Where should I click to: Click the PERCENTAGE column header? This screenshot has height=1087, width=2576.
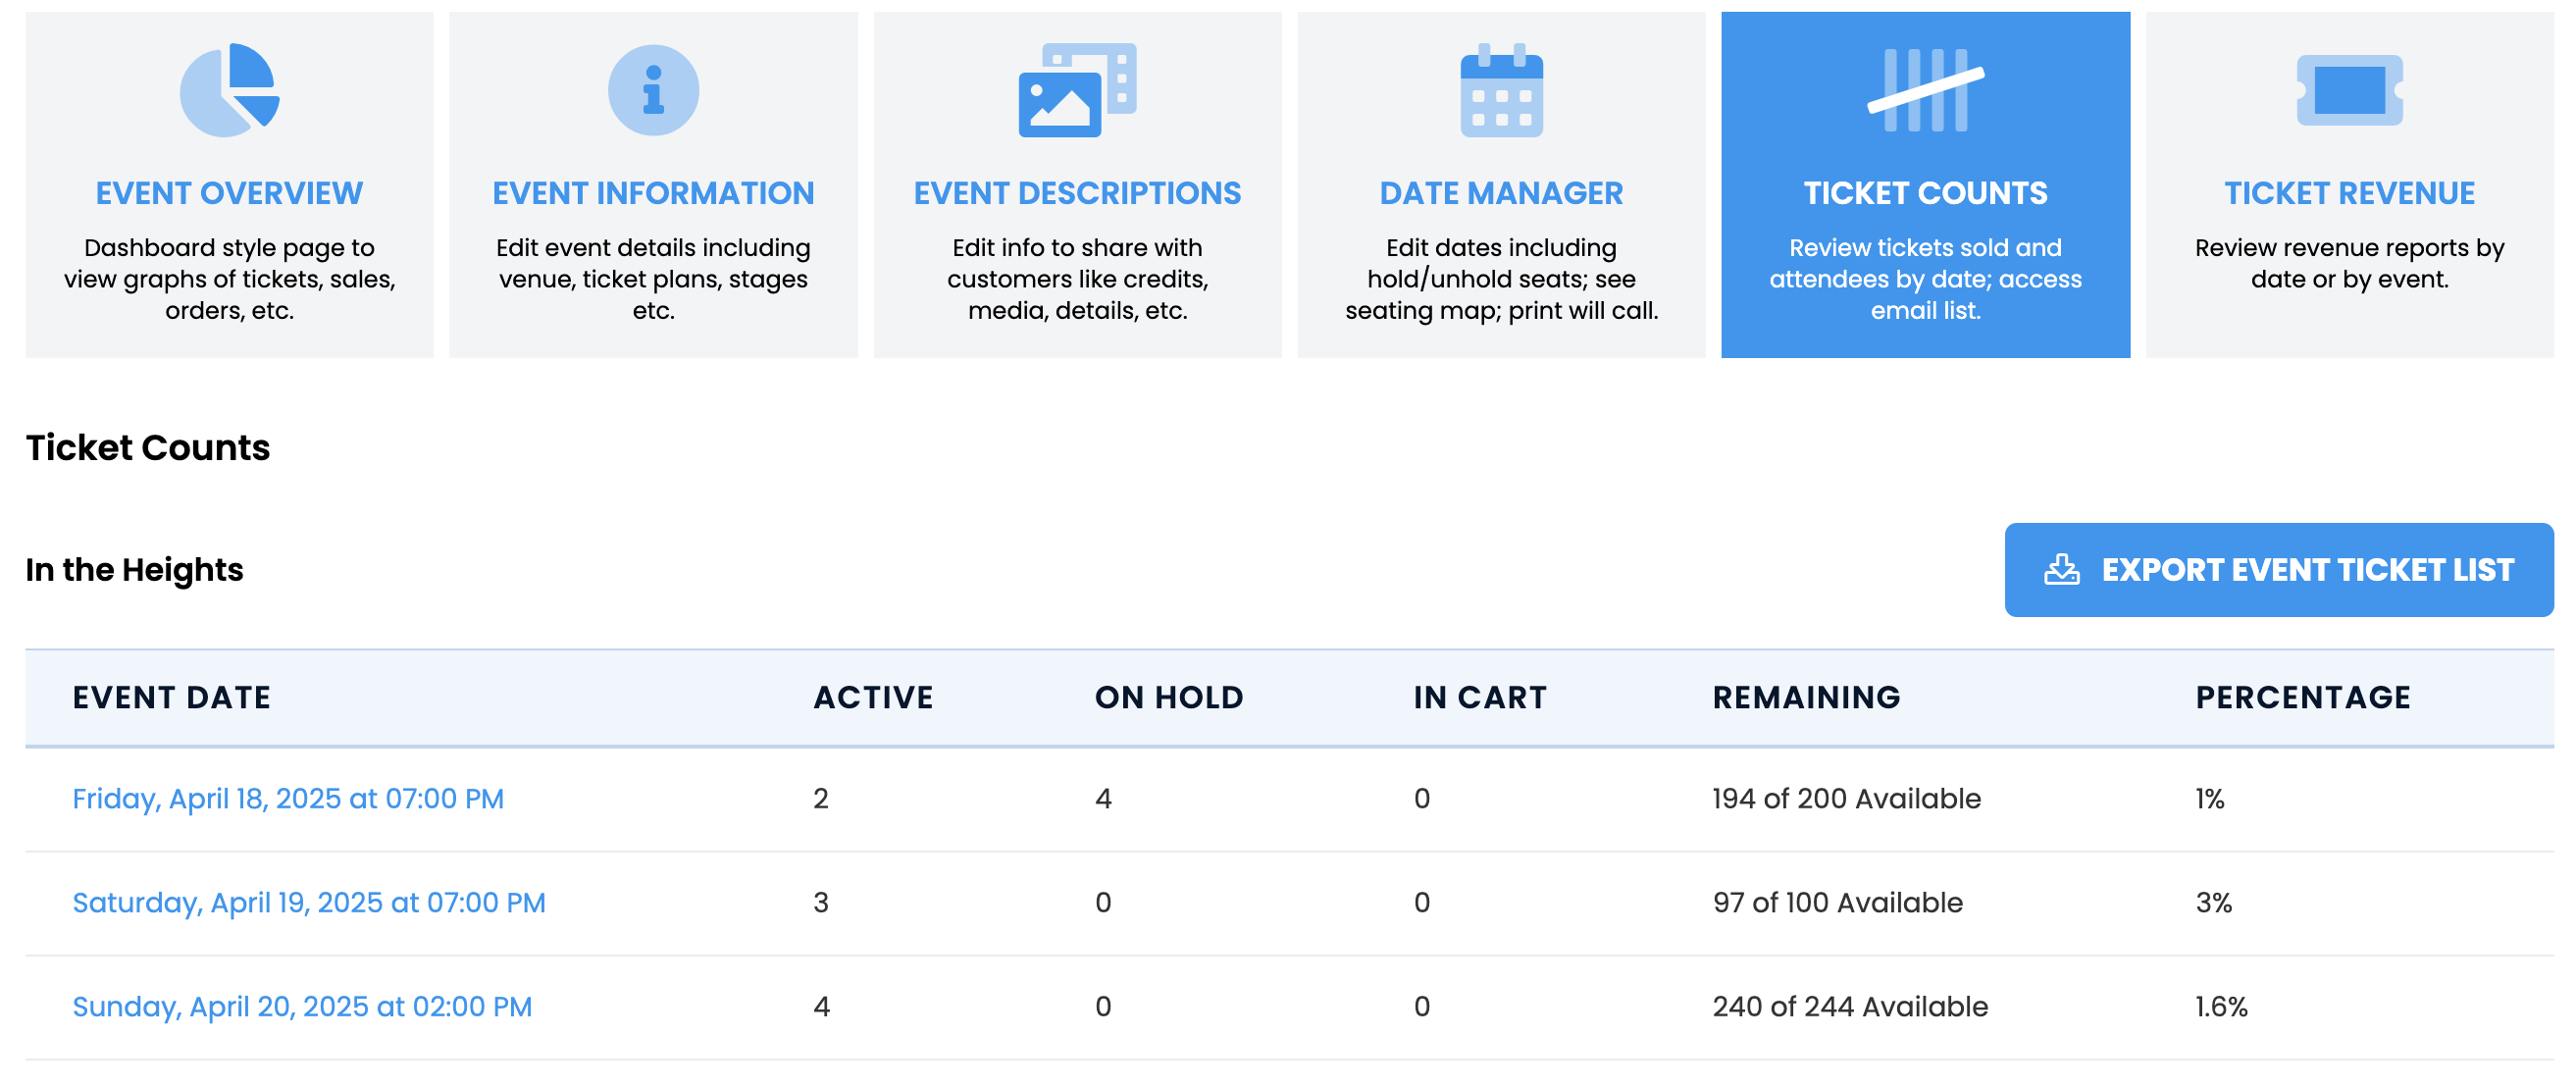[x=2303, y=697]
